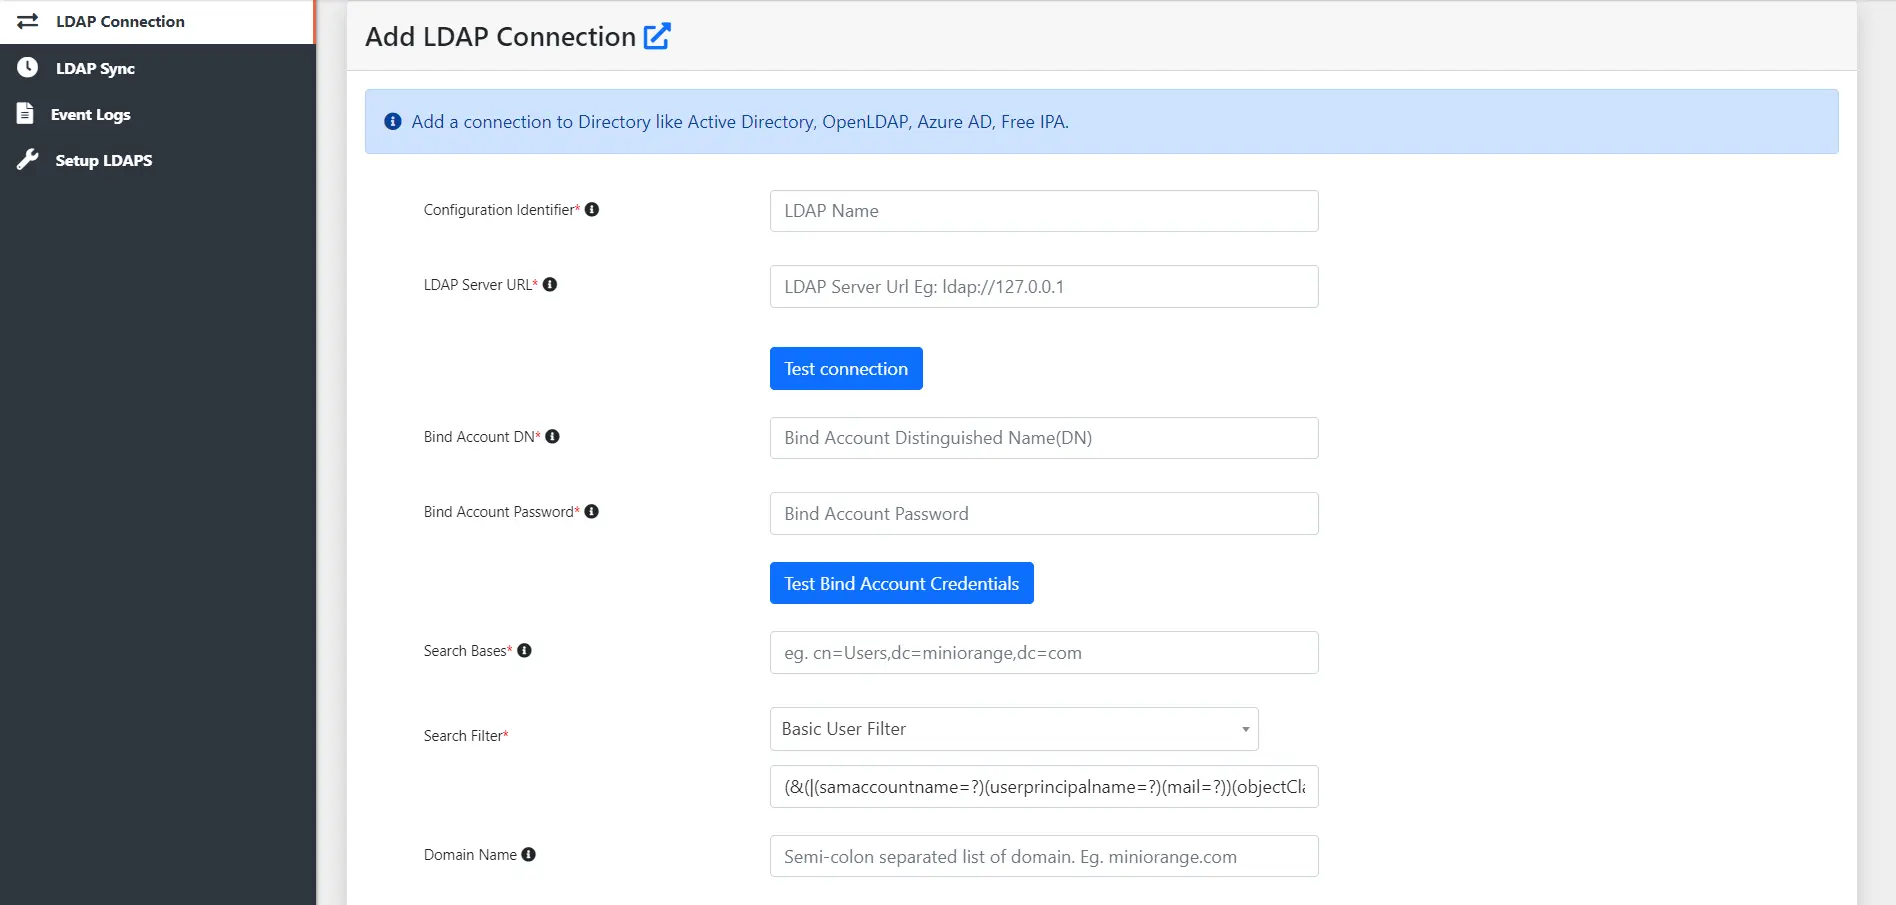
Task: Open the Basic User Filter dropdown
Action: pos(1013,729)
